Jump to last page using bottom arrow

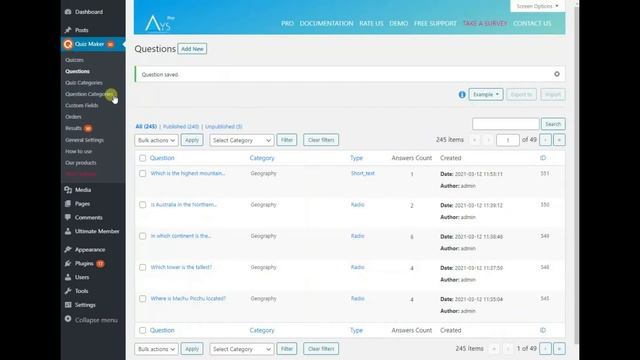tap(559, 349)
